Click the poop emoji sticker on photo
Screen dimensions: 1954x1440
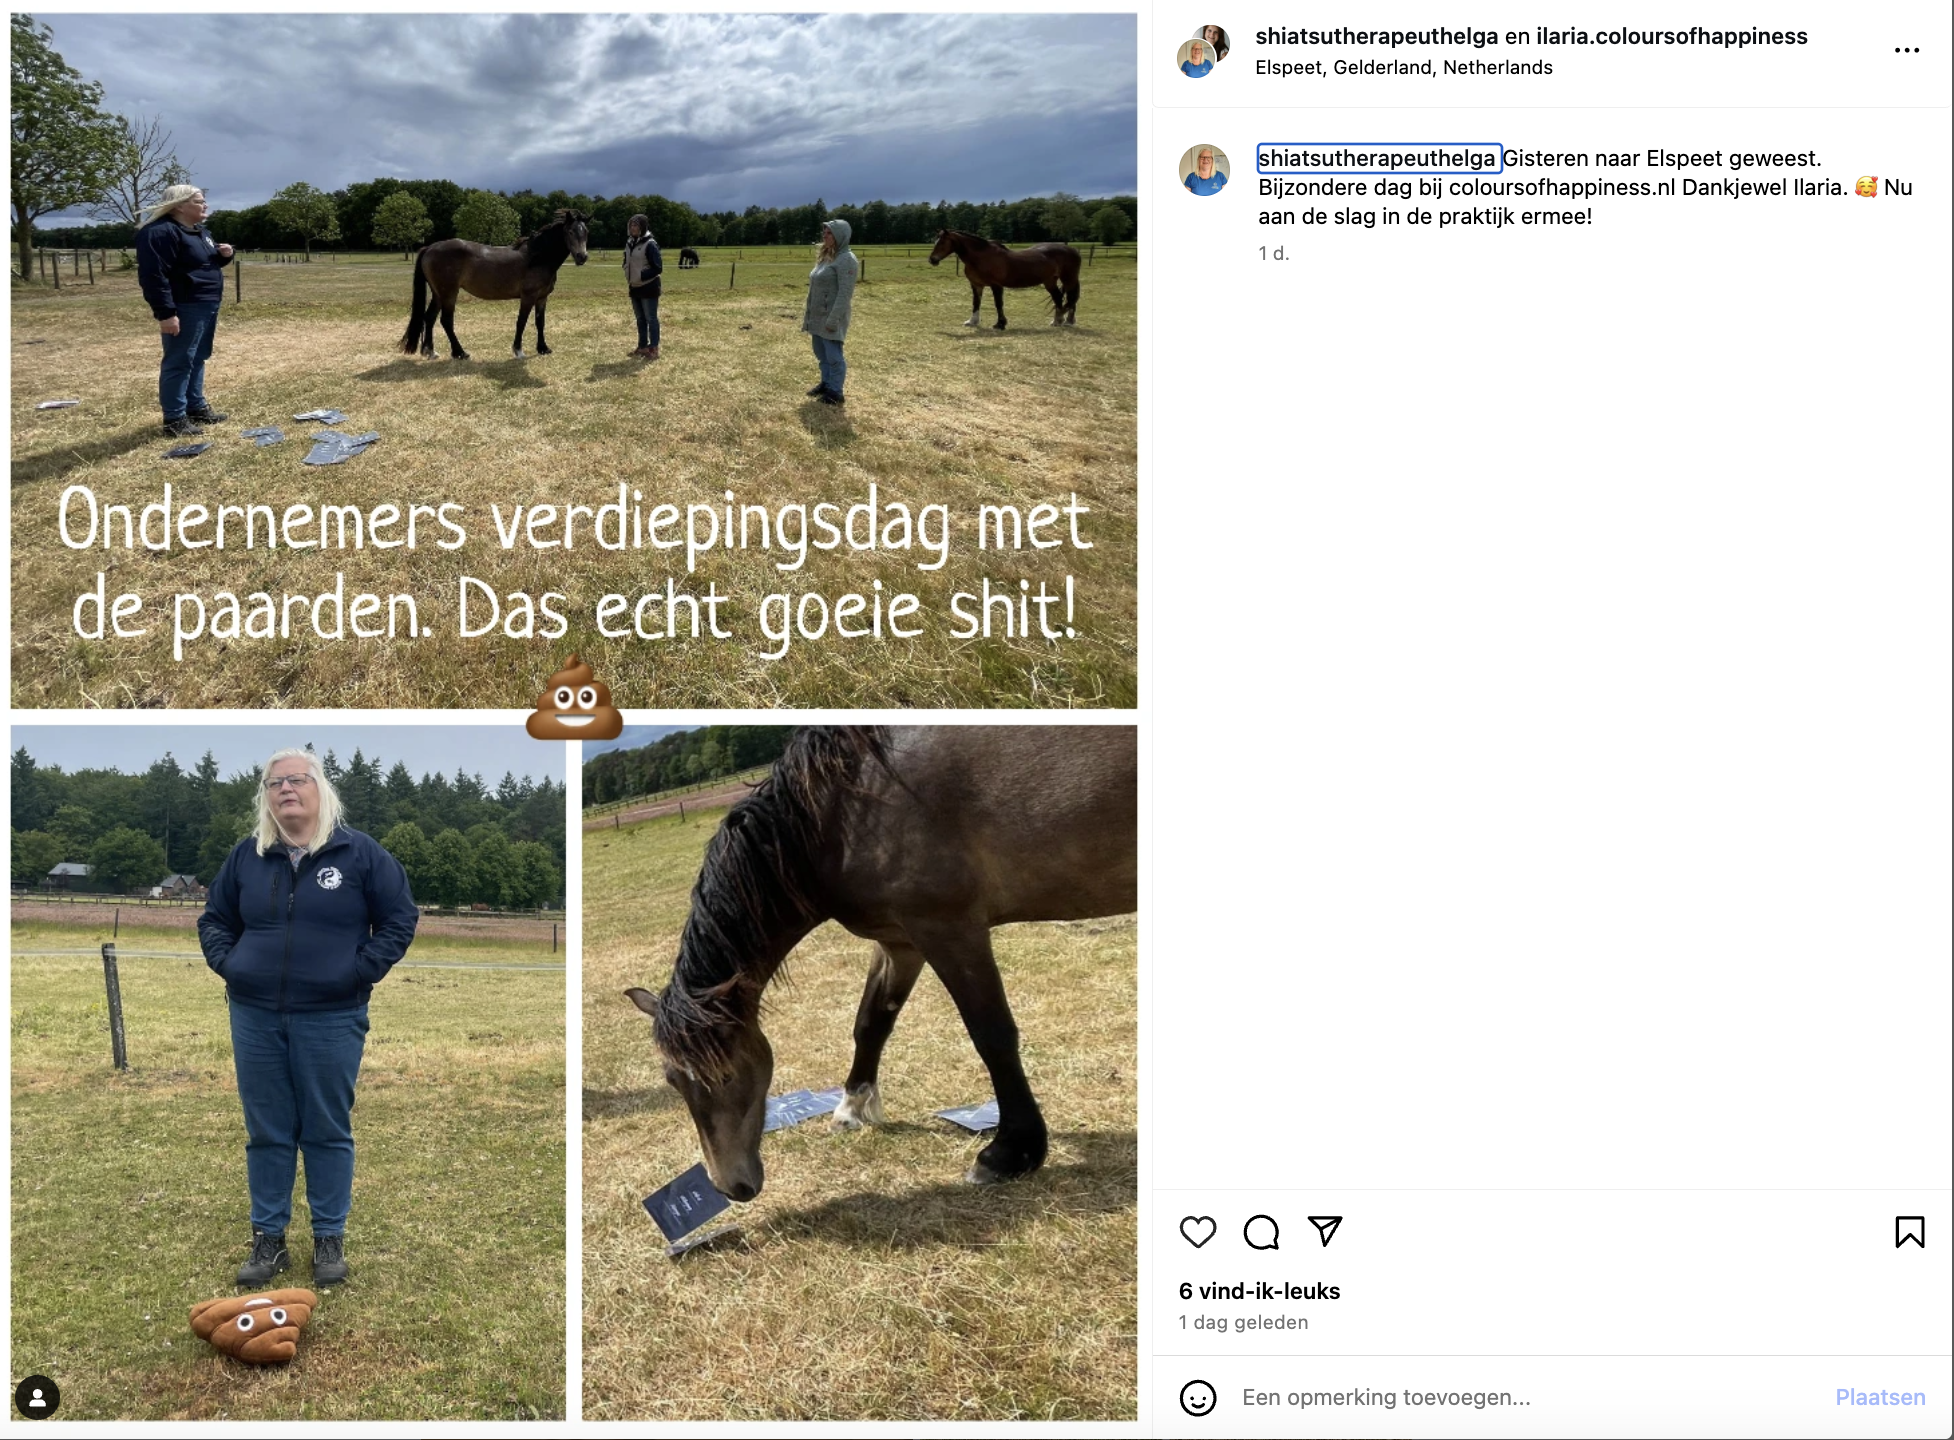point(575,698)
